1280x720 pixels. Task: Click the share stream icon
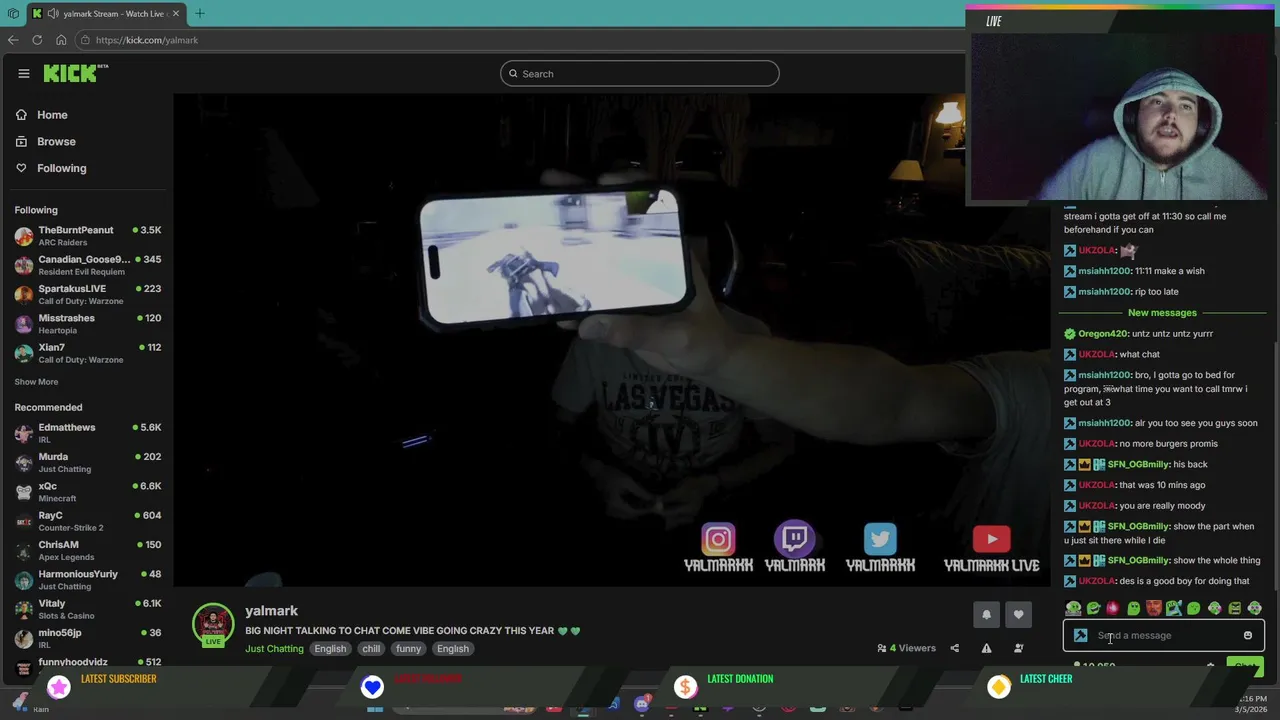pos(954,648)
